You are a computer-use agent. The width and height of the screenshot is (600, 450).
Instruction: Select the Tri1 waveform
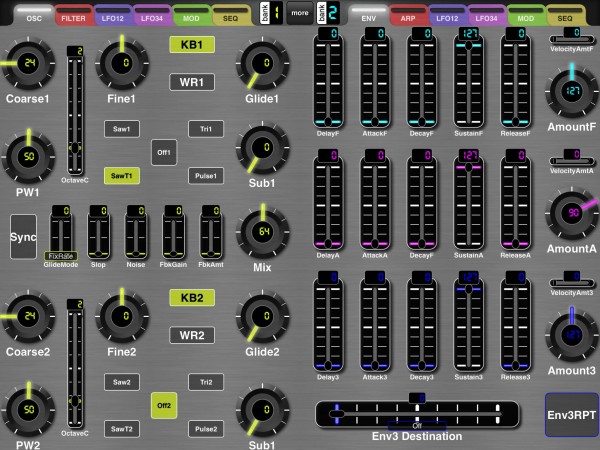click(x=206, y=129)
